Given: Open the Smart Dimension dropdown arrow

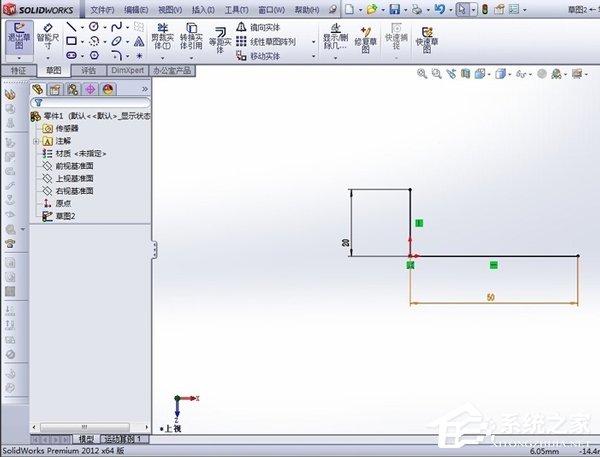Looking at the screenshot, I should pos(48,58).
